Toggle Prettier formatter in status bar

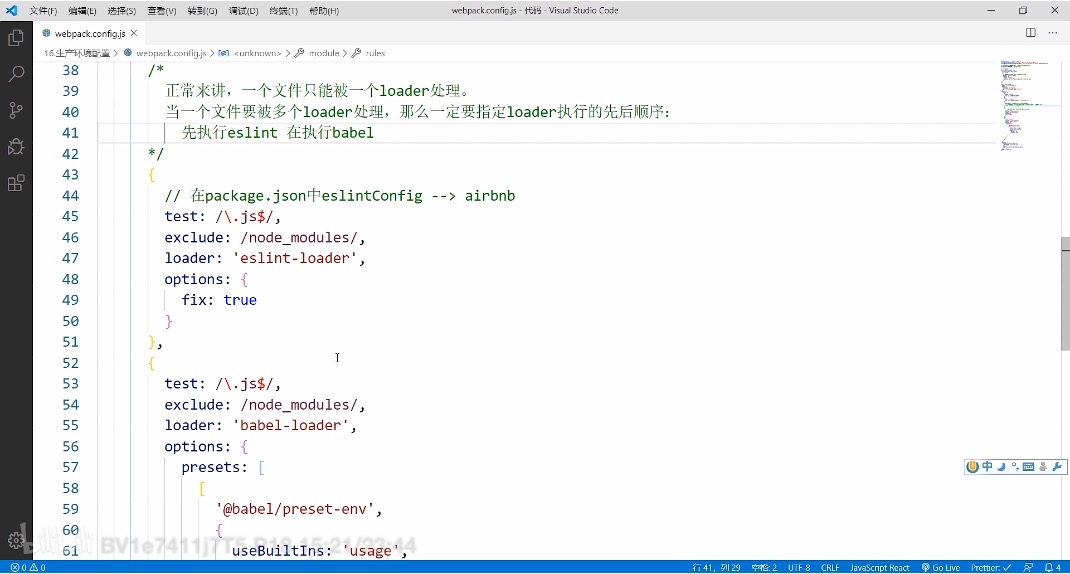click(991, 567)
